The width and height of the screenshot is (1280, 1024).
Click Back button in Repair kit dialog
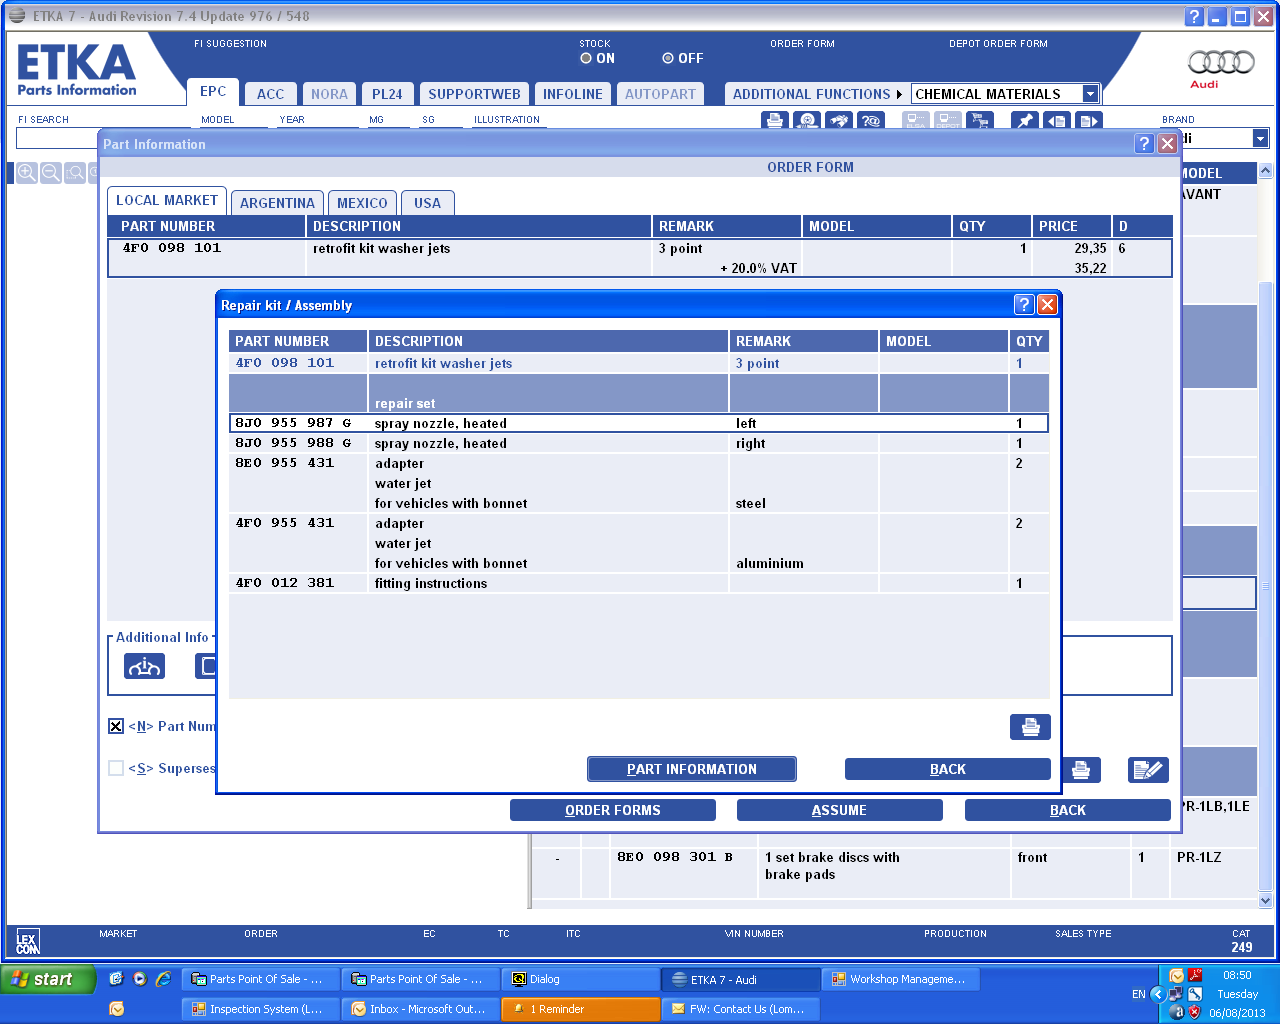(x=947, y=769)
